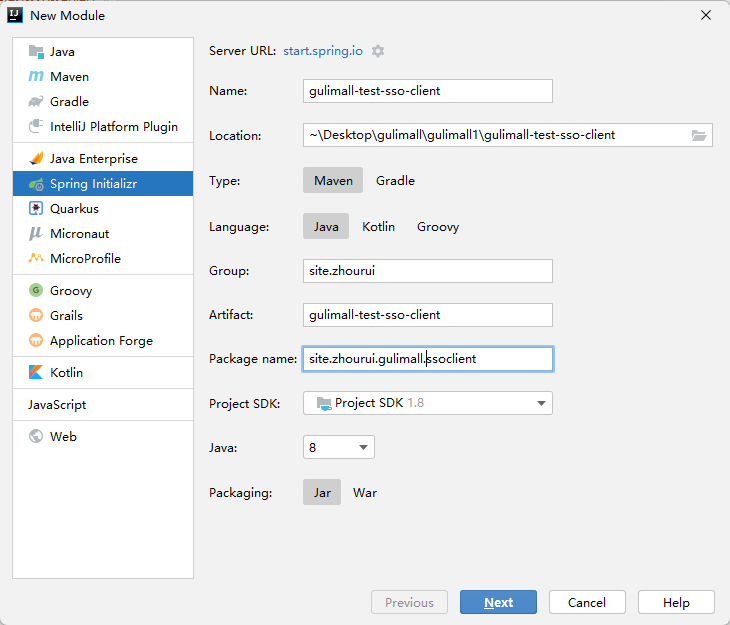Select JavaScript module type
This screenshot has height=625, width=730.
coord(103,404)
